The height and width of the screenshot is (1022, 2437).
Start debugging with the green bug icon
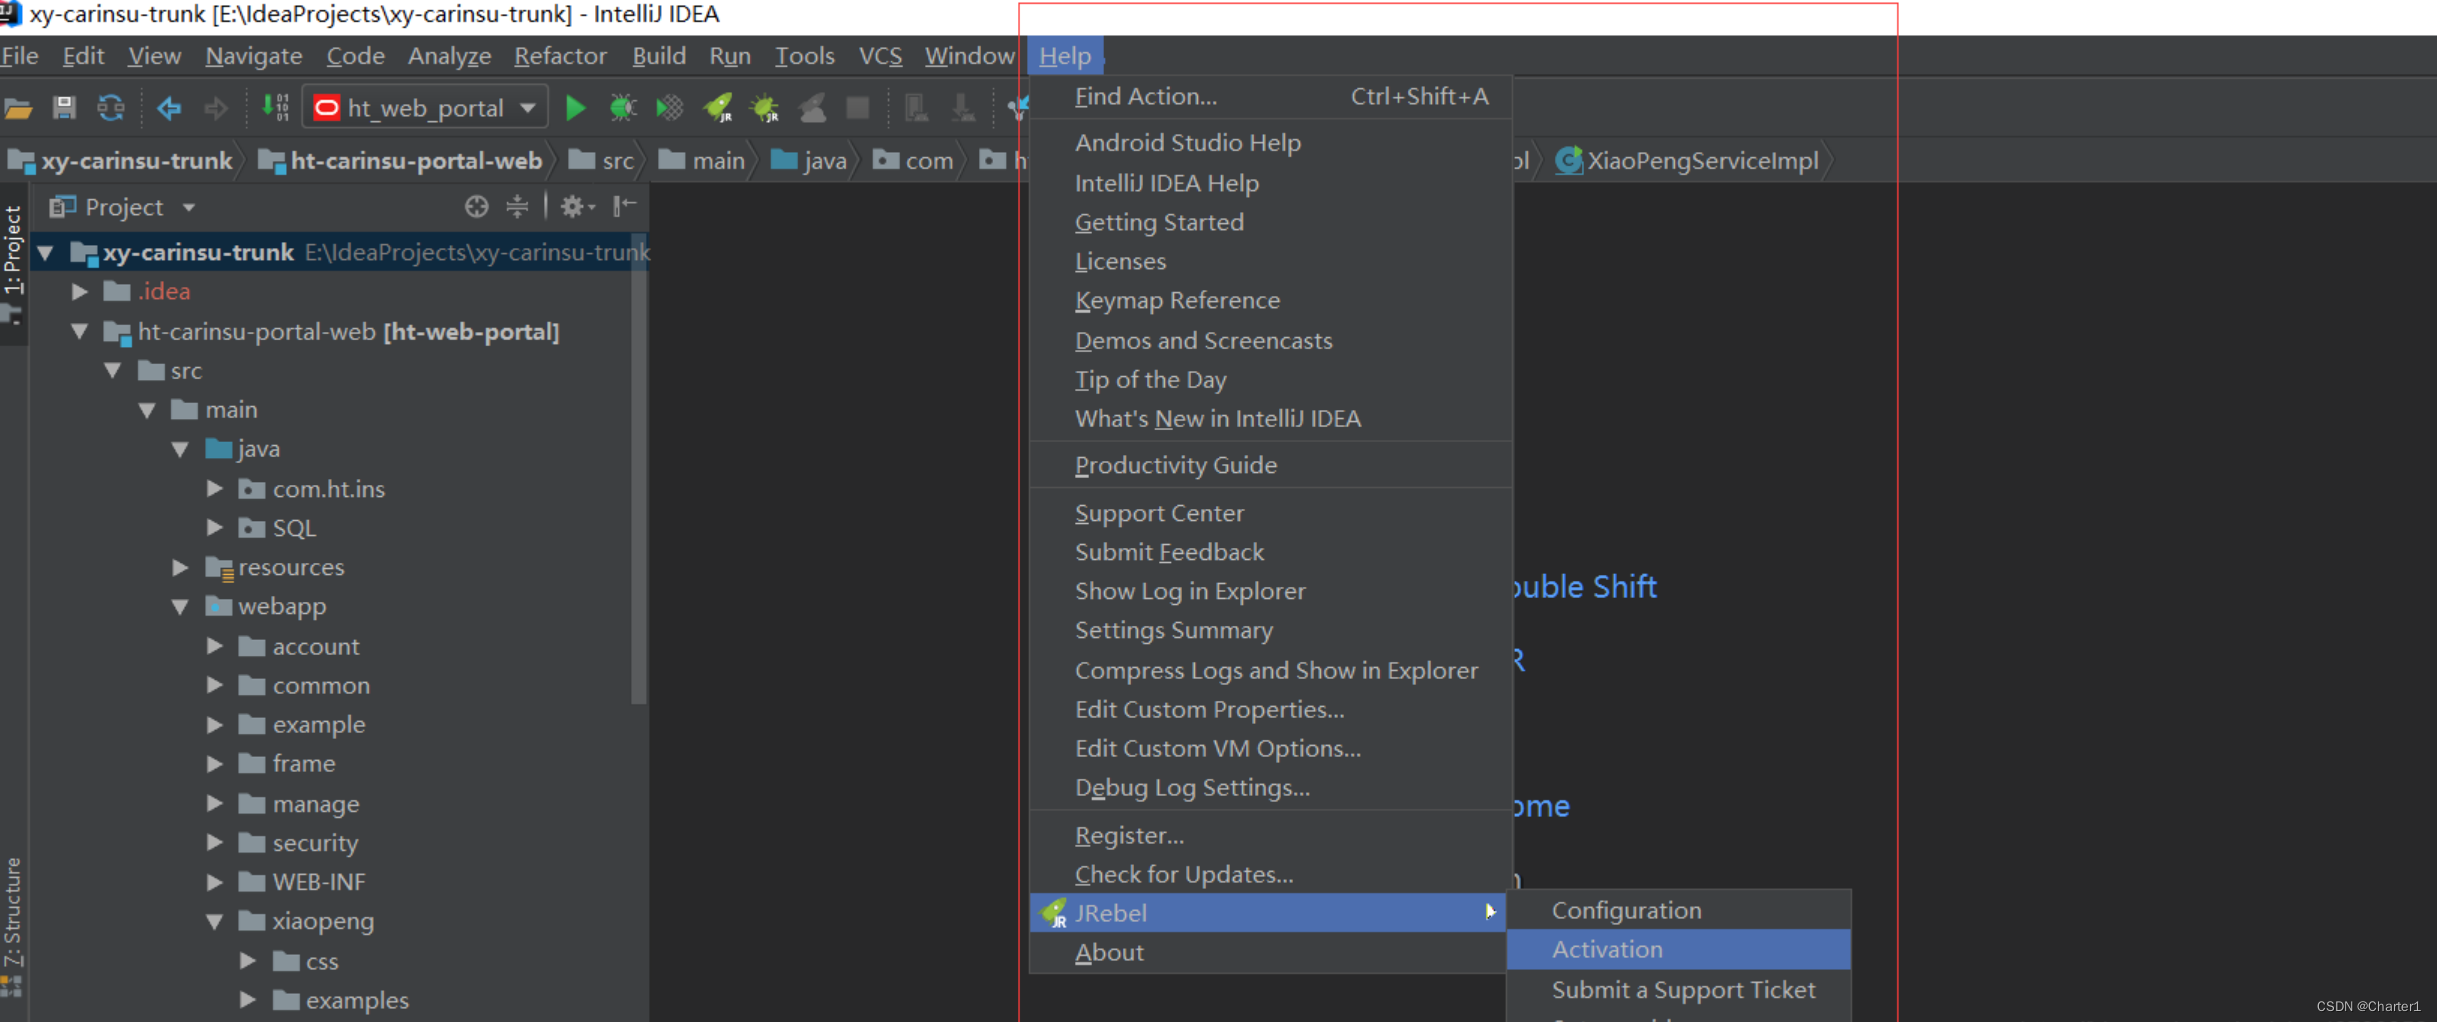[622, 108]
